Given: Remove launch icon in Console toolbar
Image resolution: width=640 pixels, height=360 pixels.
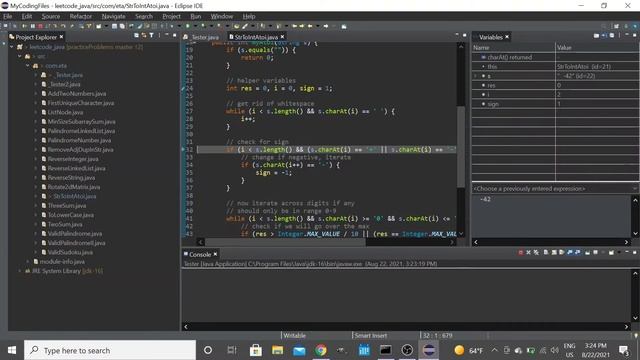Looking at the screenshot, I should click(x=528, y=253).
